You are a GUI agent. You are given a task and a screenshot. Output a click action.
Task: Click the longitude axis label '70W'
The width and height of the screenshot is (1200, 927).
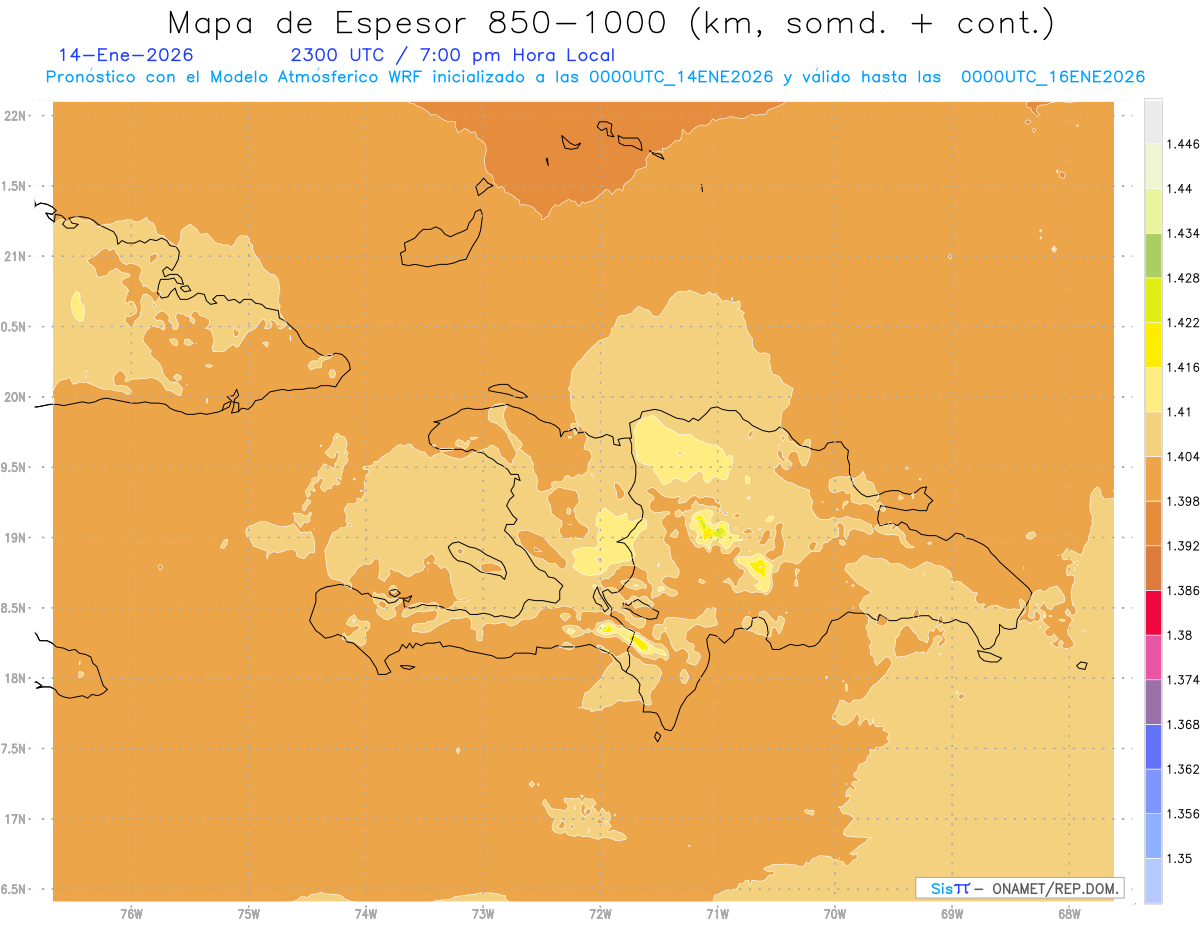tap(834, 914)
